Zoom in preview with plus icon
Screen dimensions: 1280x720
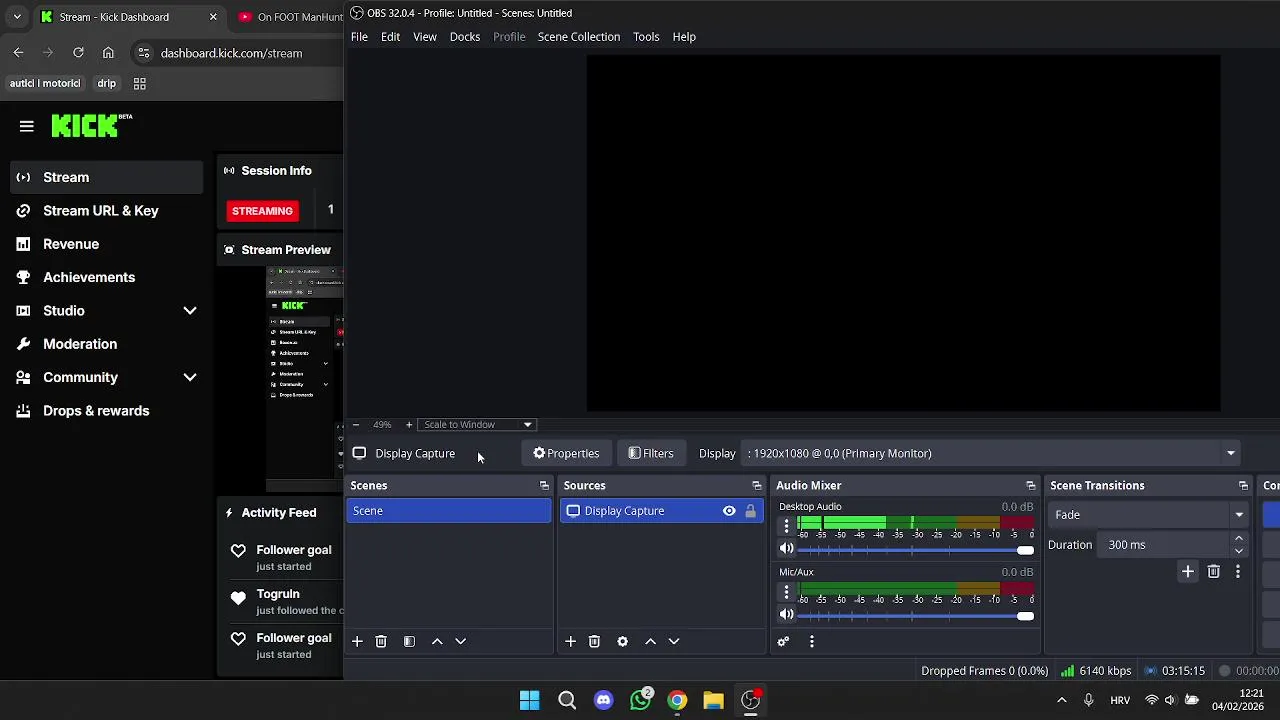(x=408, y=425)
